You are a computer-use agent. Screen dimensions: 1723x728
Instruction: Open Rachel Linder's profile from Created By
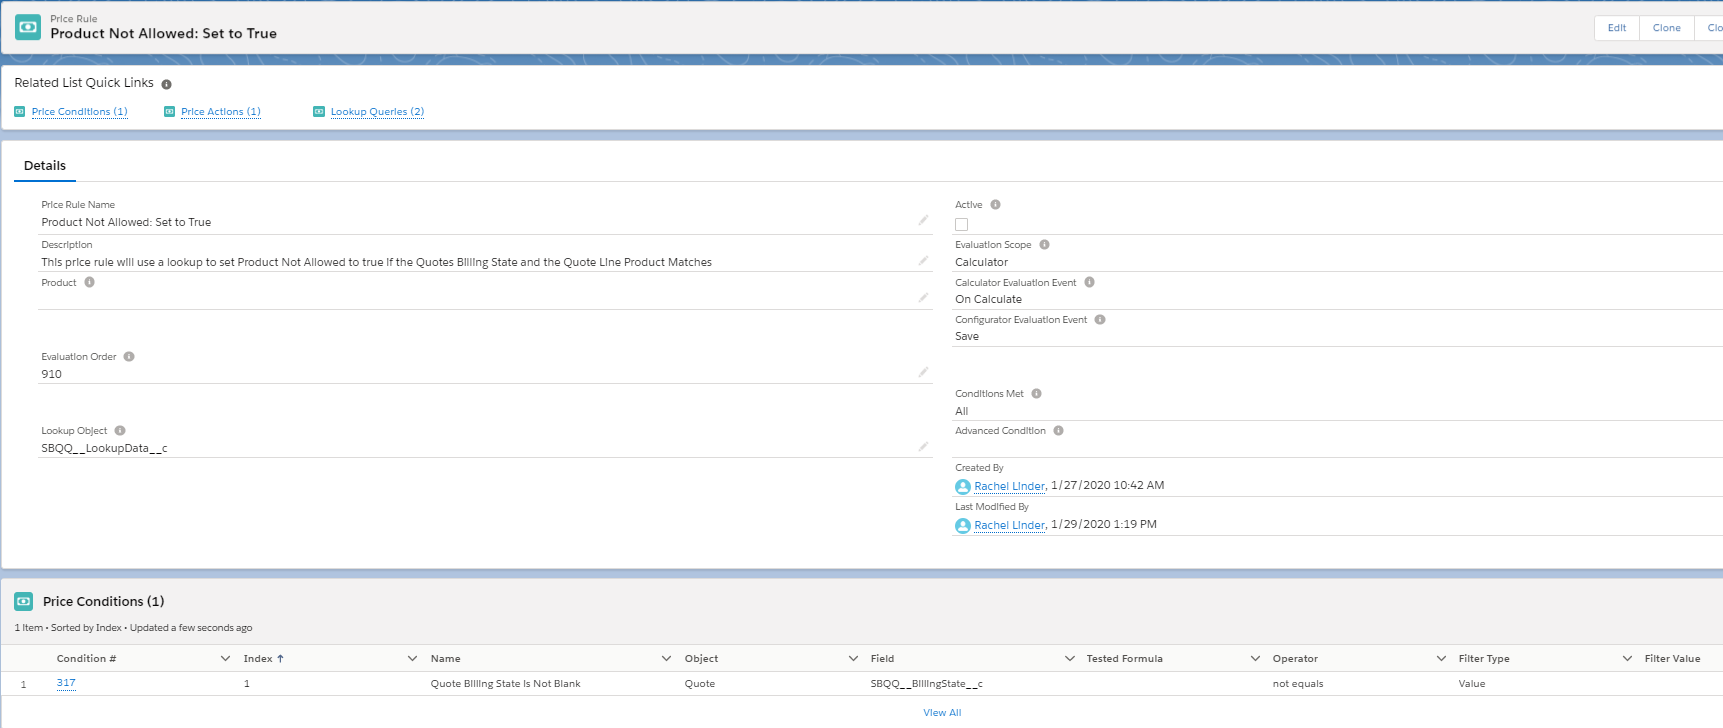point(1010,486)
